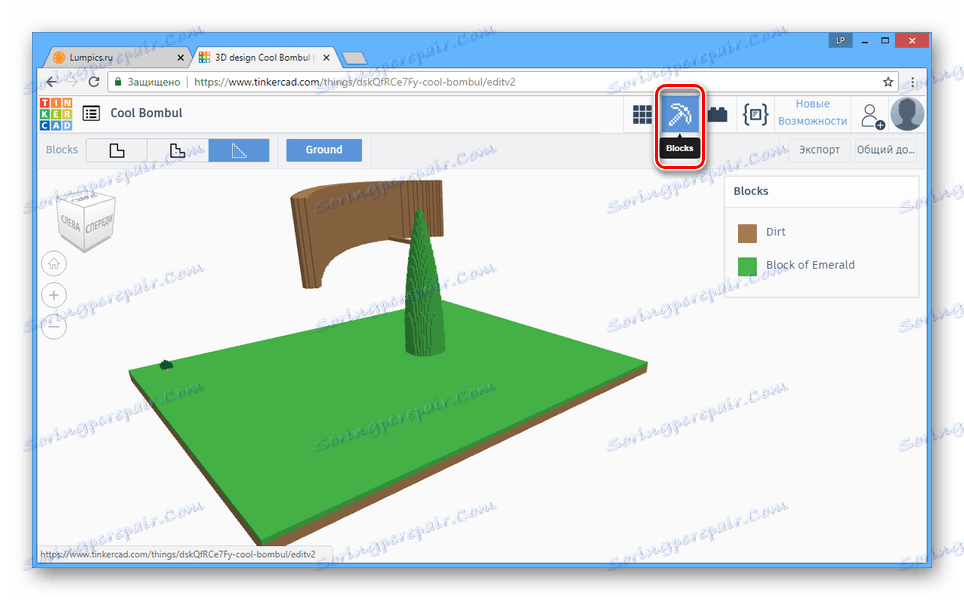Select the Blocks pickaxe mode
Screen dimensions: 964x600
tap(680, 114)
